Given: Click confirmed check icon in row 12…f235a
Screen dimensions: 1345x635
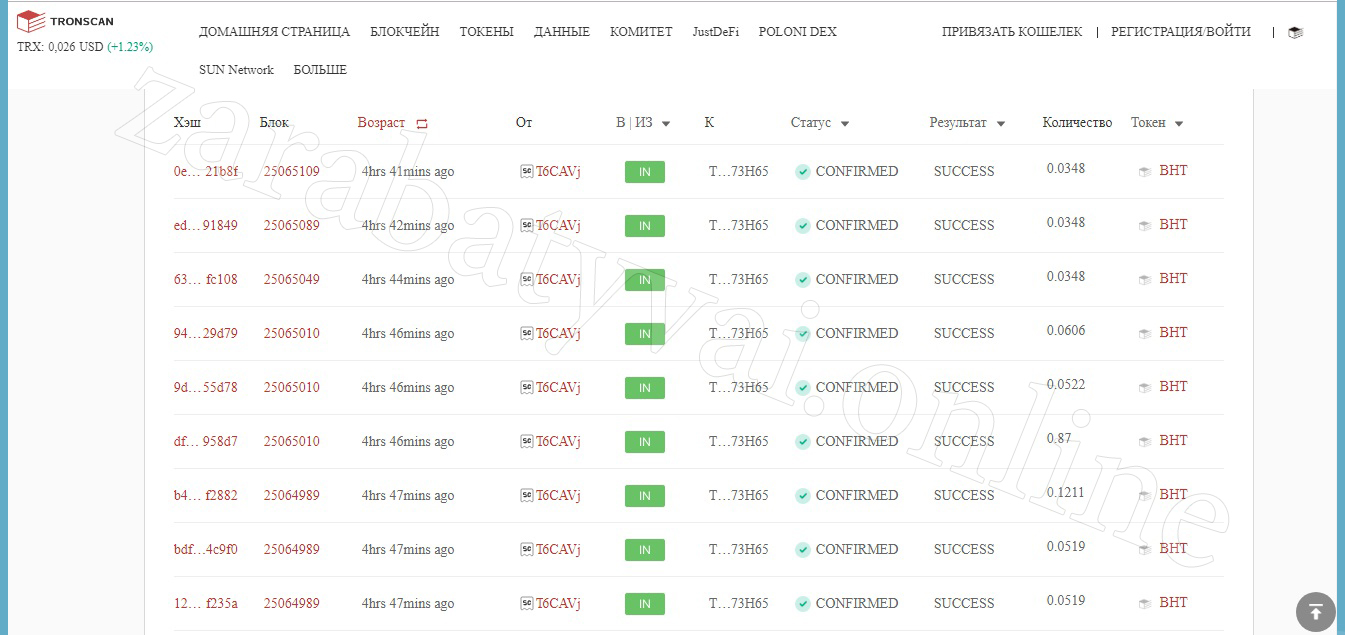Looking at the screenshot, I should (x=802, y=603).
